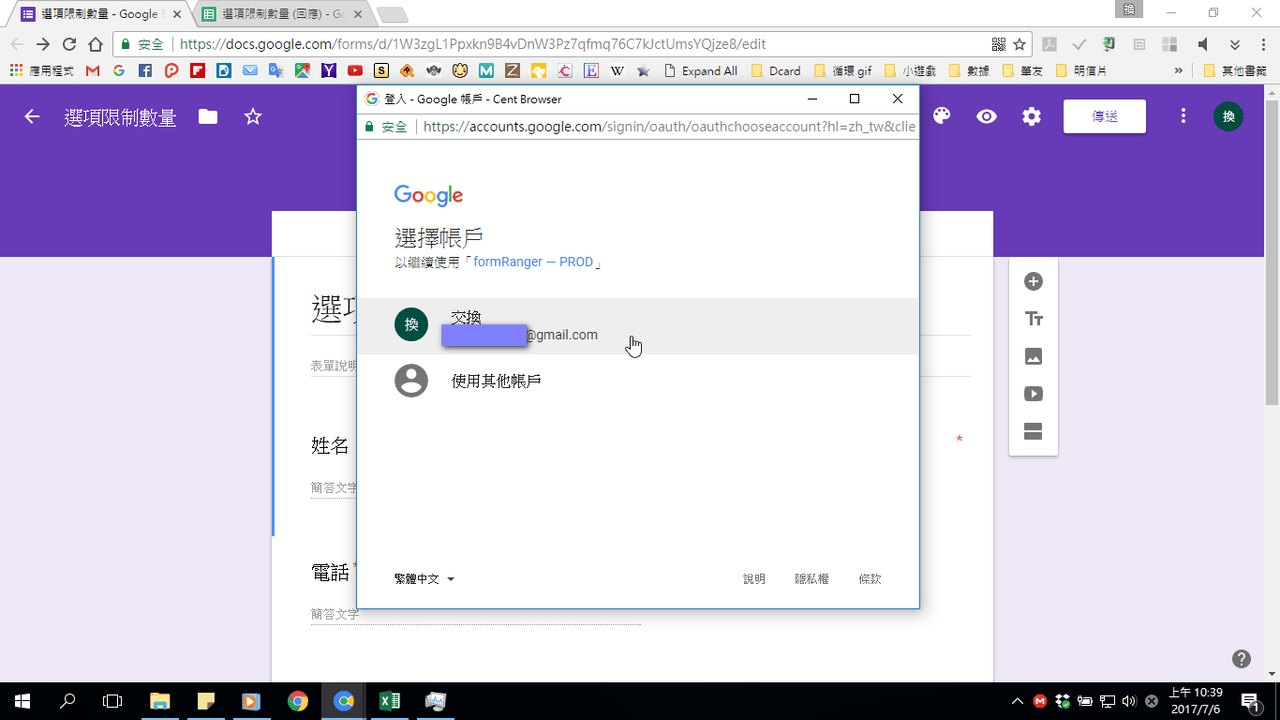Viewport: 1280px width, 720px height.
Task: Open form settings gear icon
Action: 1031,116
